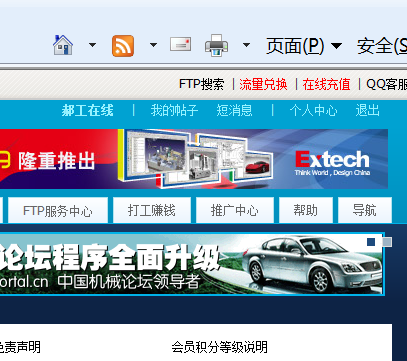Image resolution: width=407 pixels, height=361 pixels.
Task: Open the 安全(S) menu
Action: 382,46
